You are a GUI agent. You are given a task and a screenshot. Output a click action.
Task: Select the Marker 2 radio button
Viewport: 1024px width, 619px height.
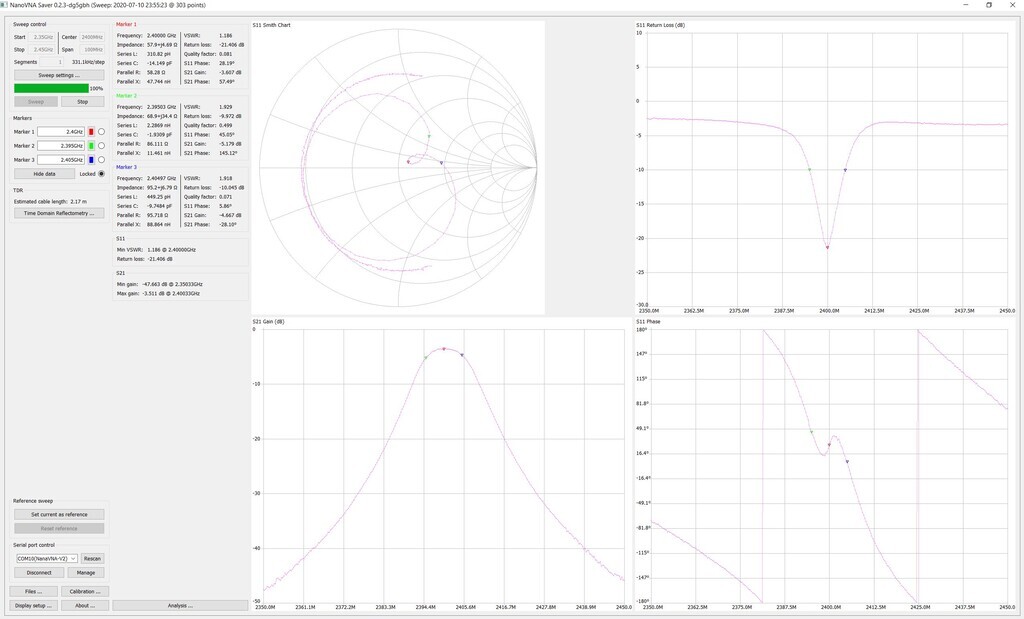101,146
